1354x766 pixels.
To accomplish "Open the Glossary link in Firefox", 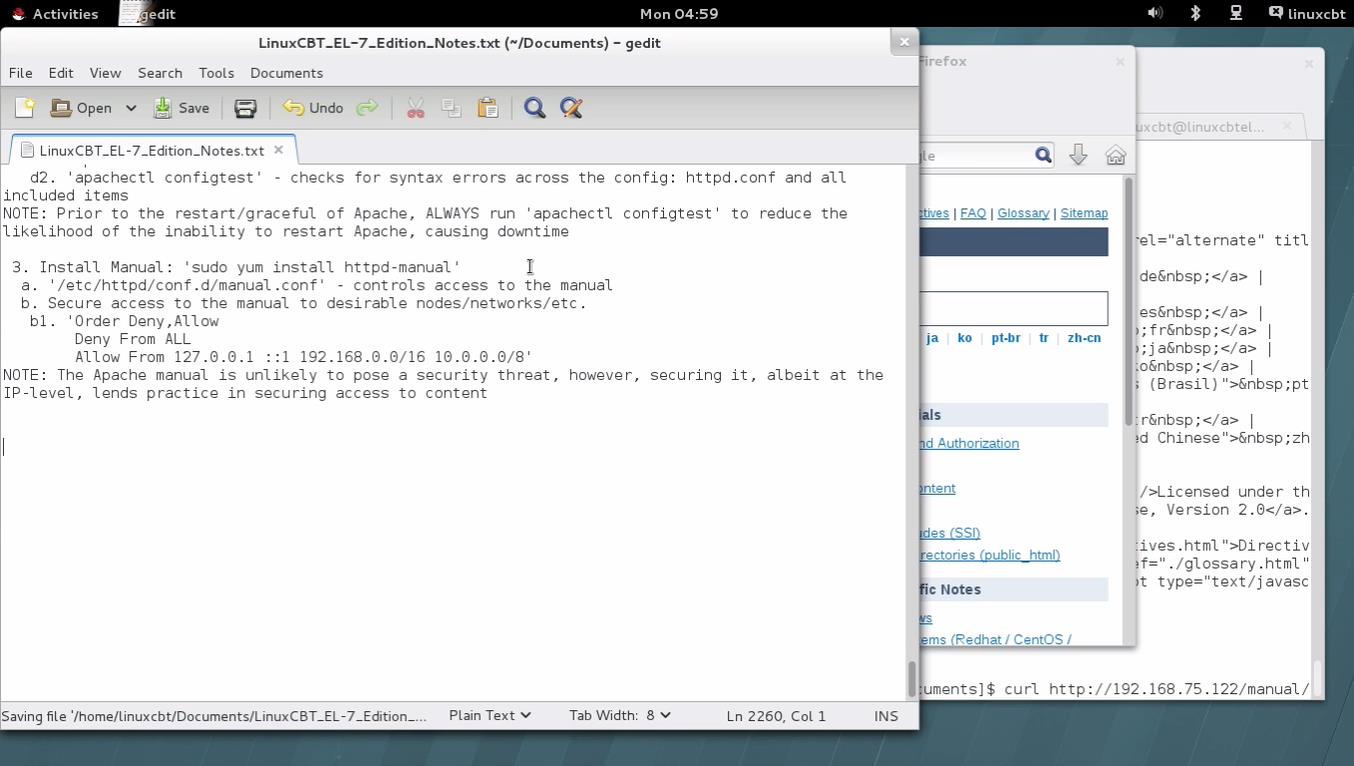I will (x=1023, y=213).
